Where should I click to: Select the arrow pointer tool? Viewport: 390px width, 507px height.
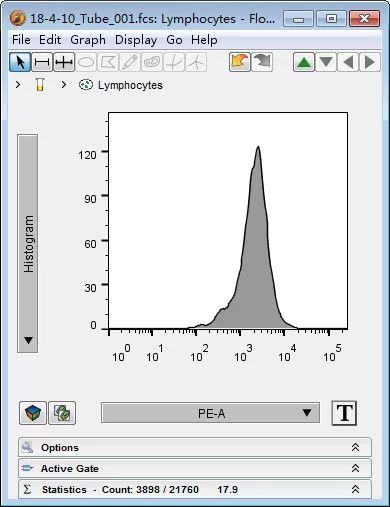click(x=20, y=62)
